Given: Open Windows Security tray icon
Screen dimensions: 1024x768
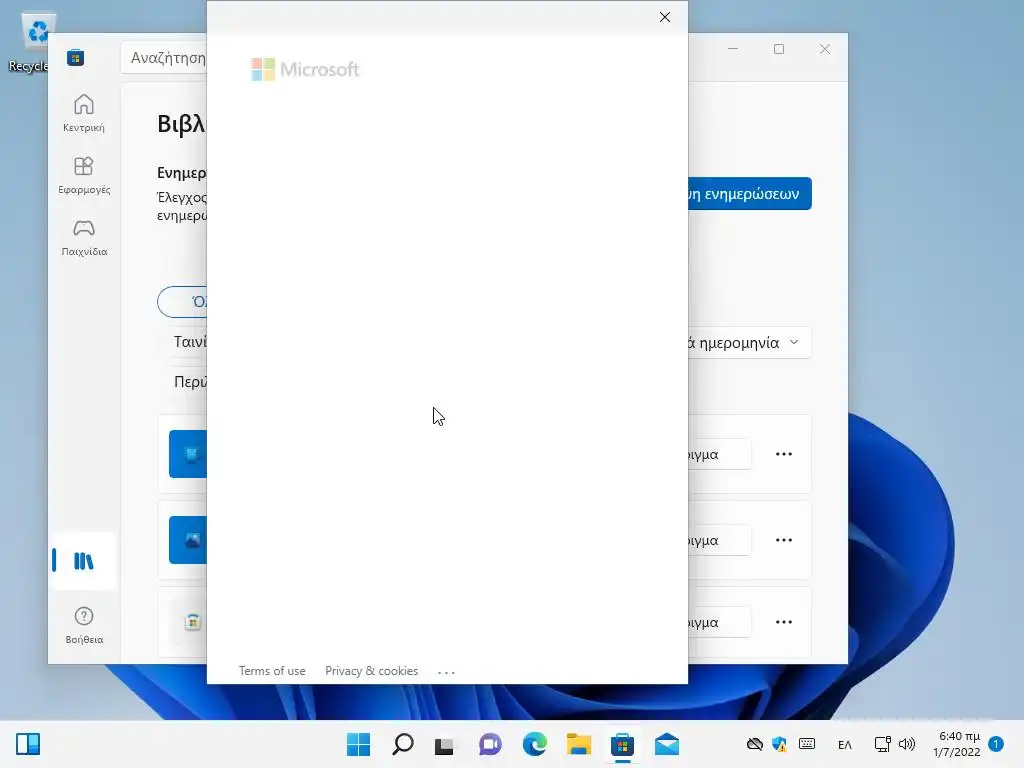Looking at the screenshot, I should 779,744.
